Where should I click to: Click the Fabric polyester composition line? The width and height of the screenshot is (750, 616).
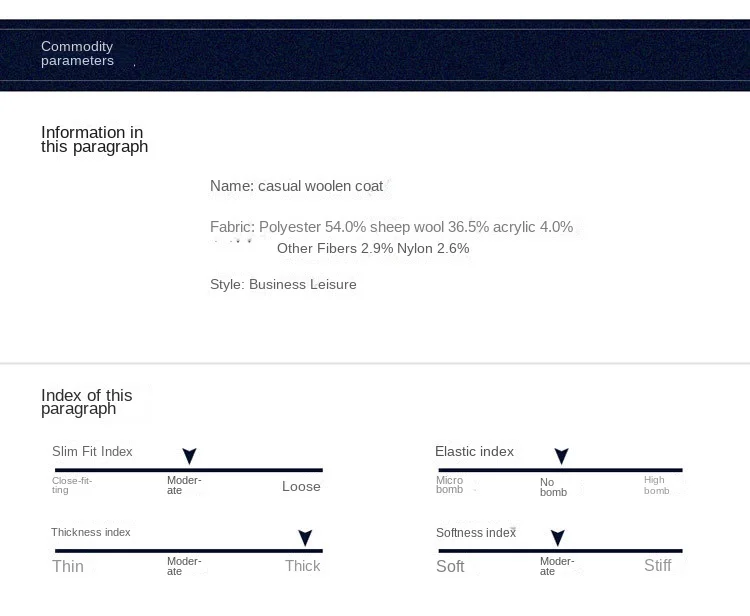391,227
